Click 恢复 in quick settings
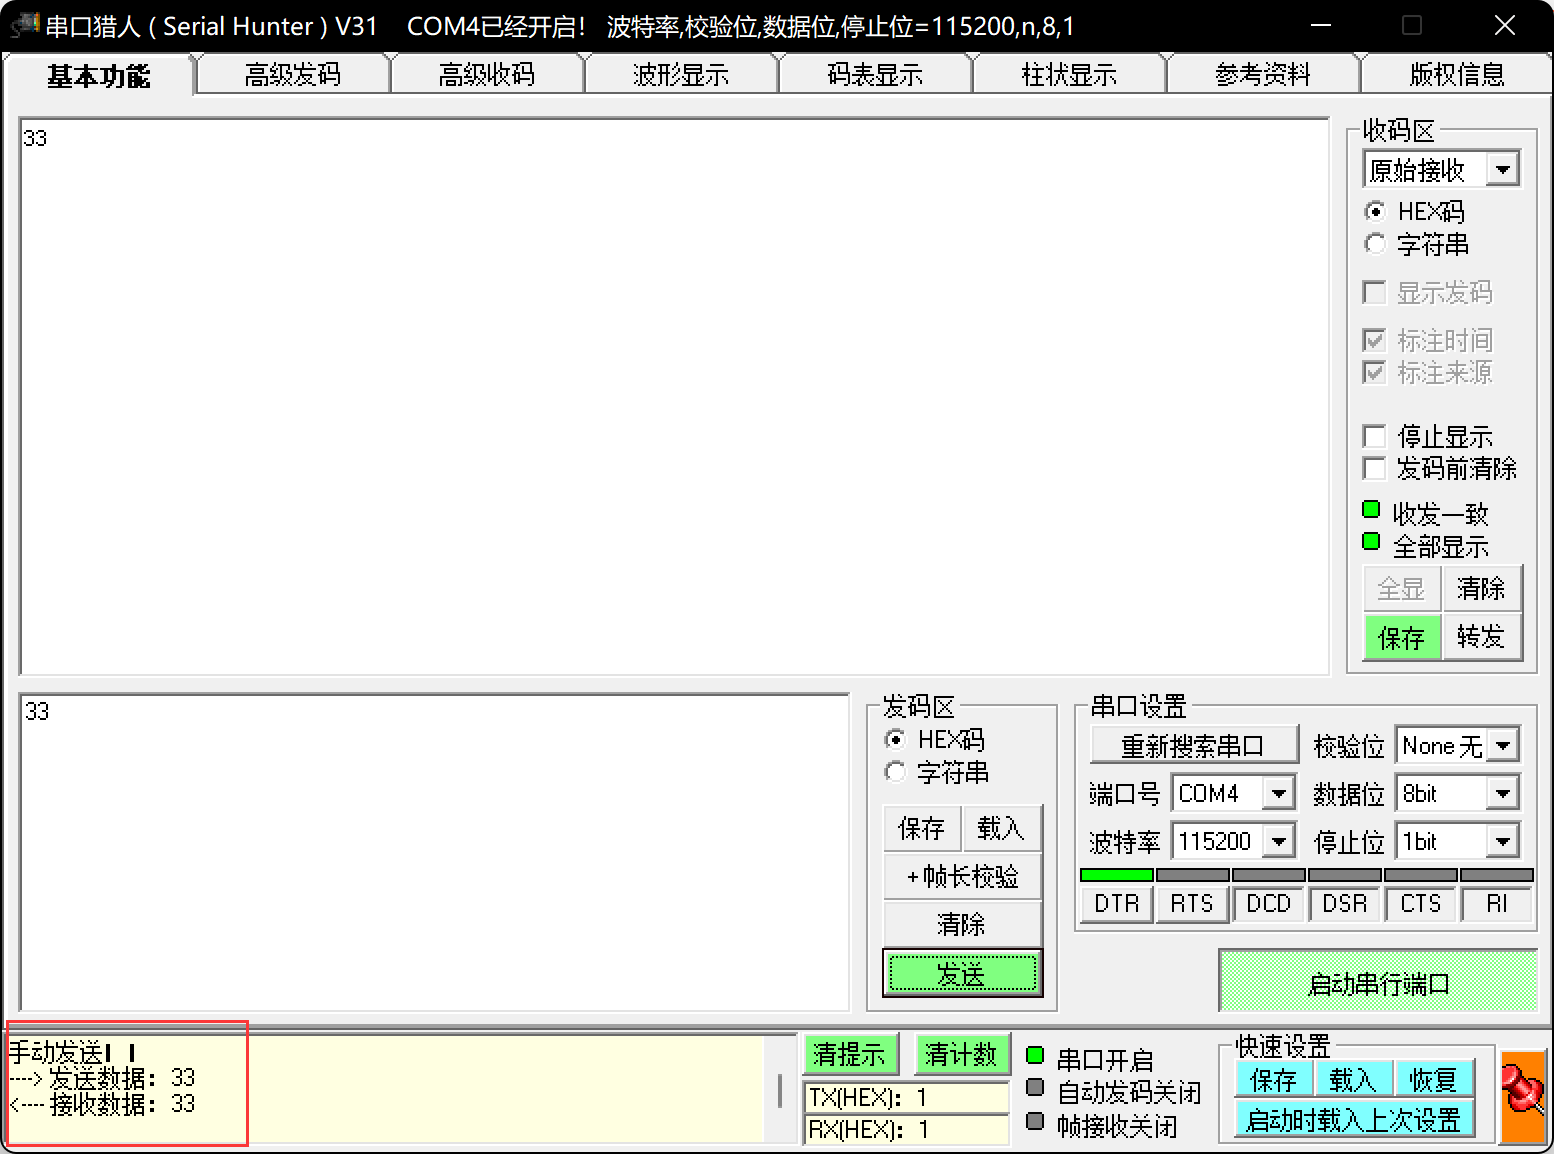 [x=1432, y=1080]
